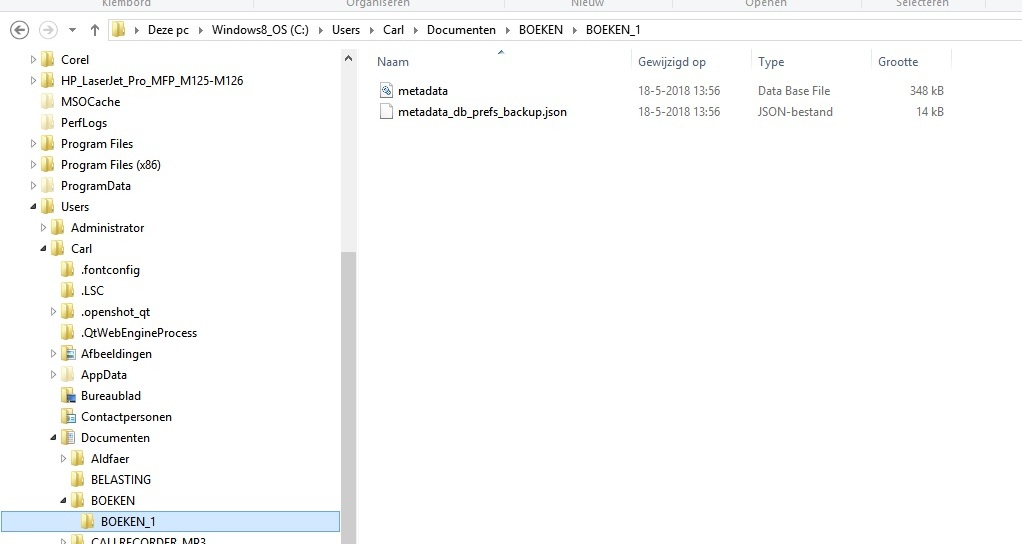Click the '14 kB' size cell
This screenshot has height=544, width=1022.
(x=930, y=112)
